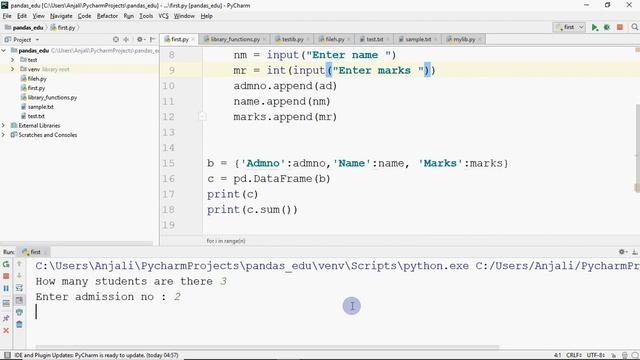The image size is (640, 360).
Task: Select test.txt in the project tree
Action: 36,116
